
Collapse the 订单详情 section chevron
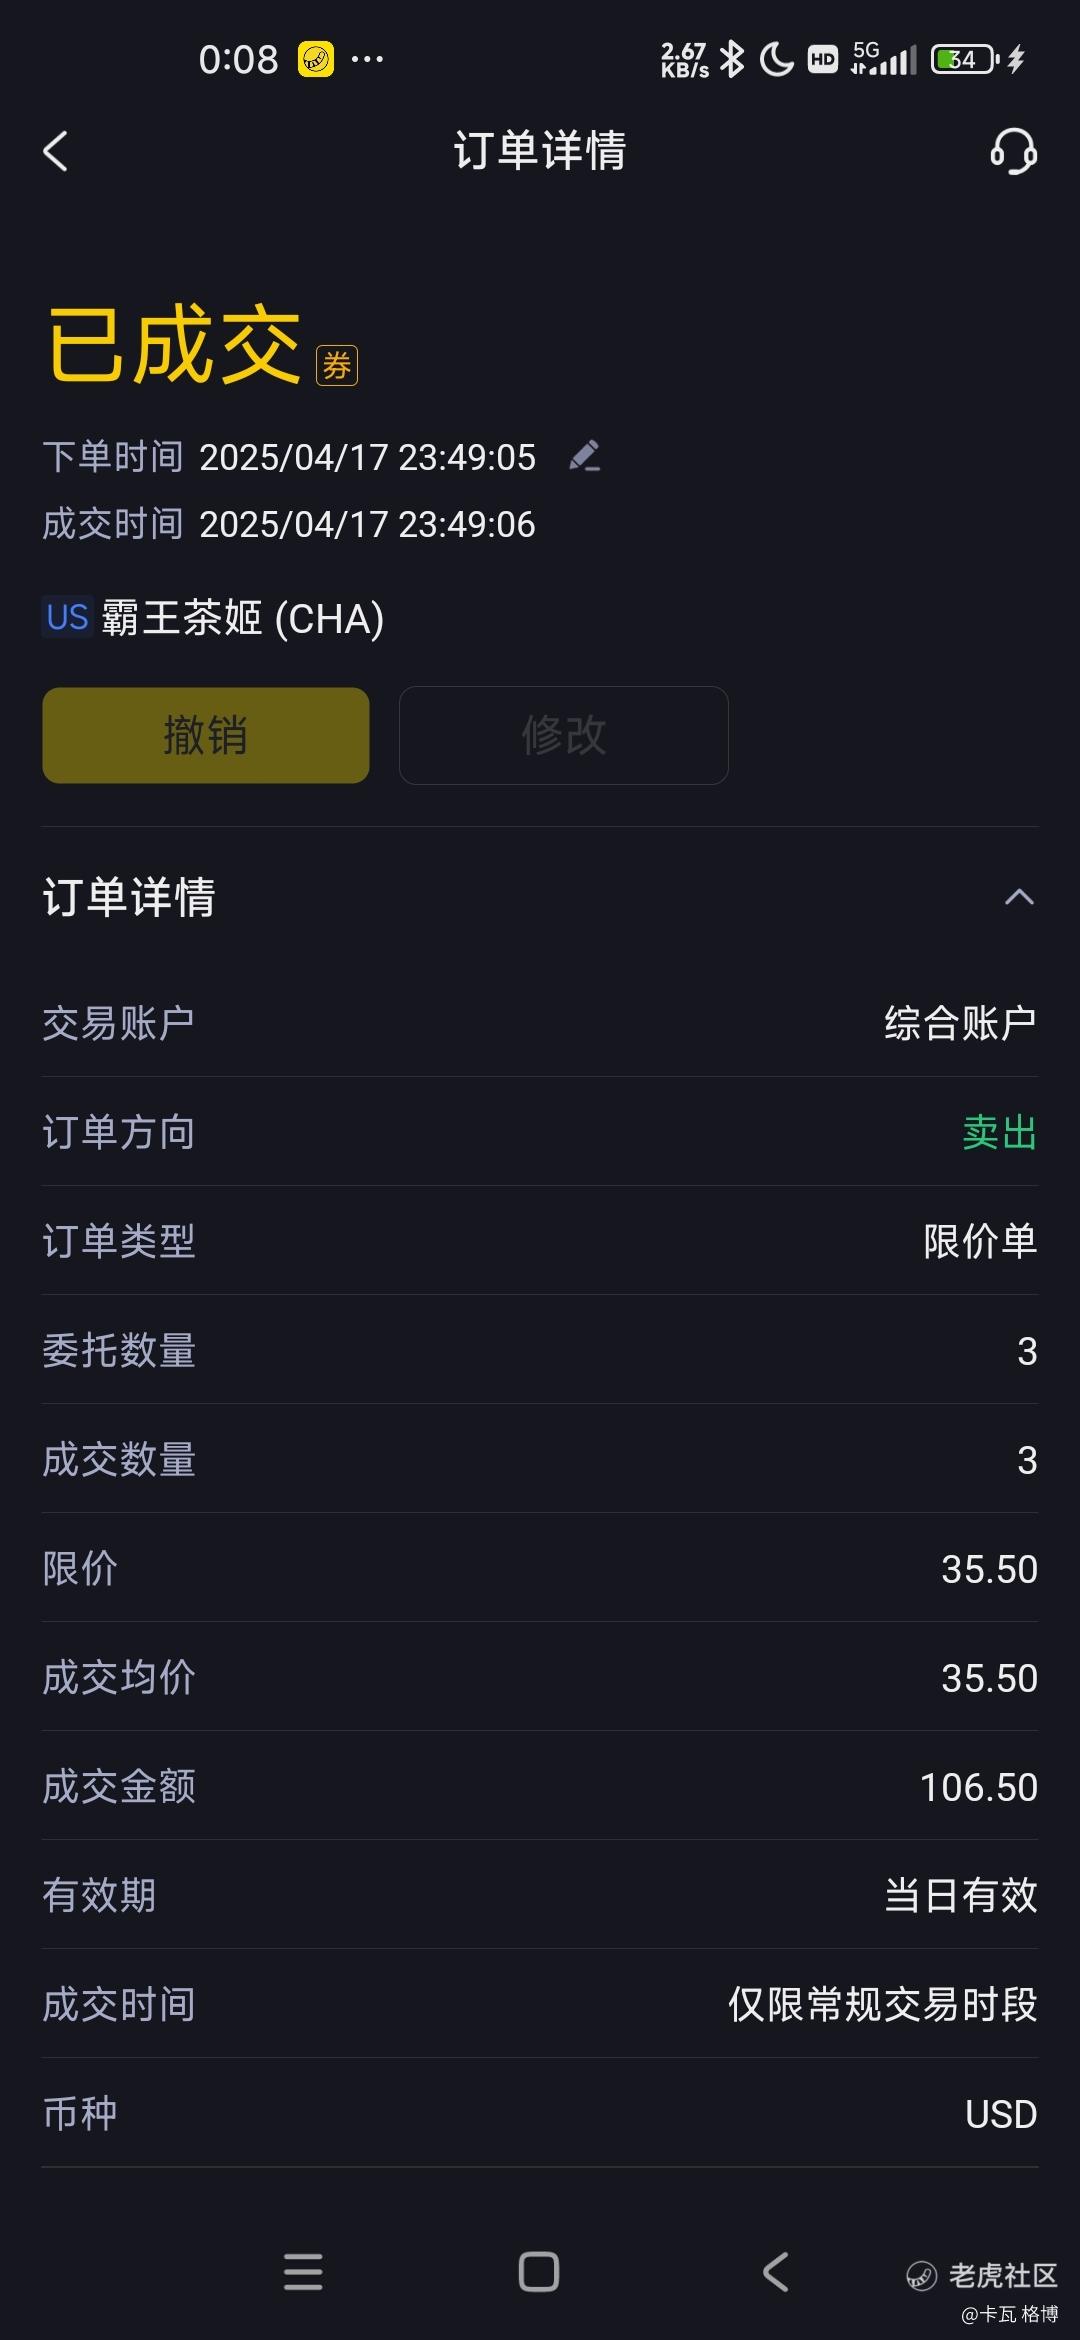tap(1019, 897)
